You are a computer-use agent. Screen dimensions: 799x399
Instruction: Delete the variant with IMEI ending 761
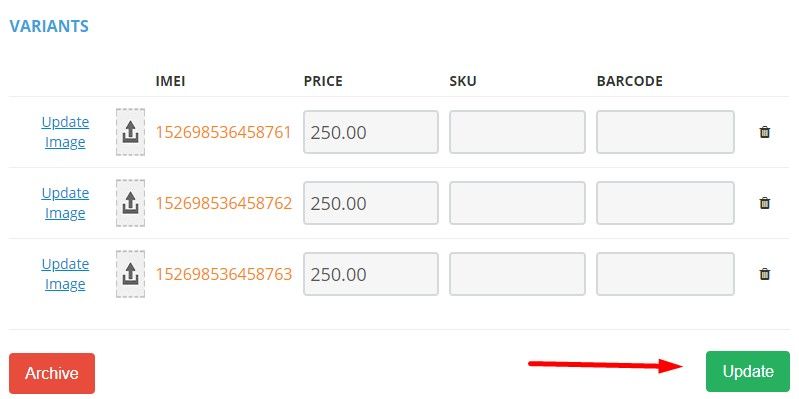[764, 132]
